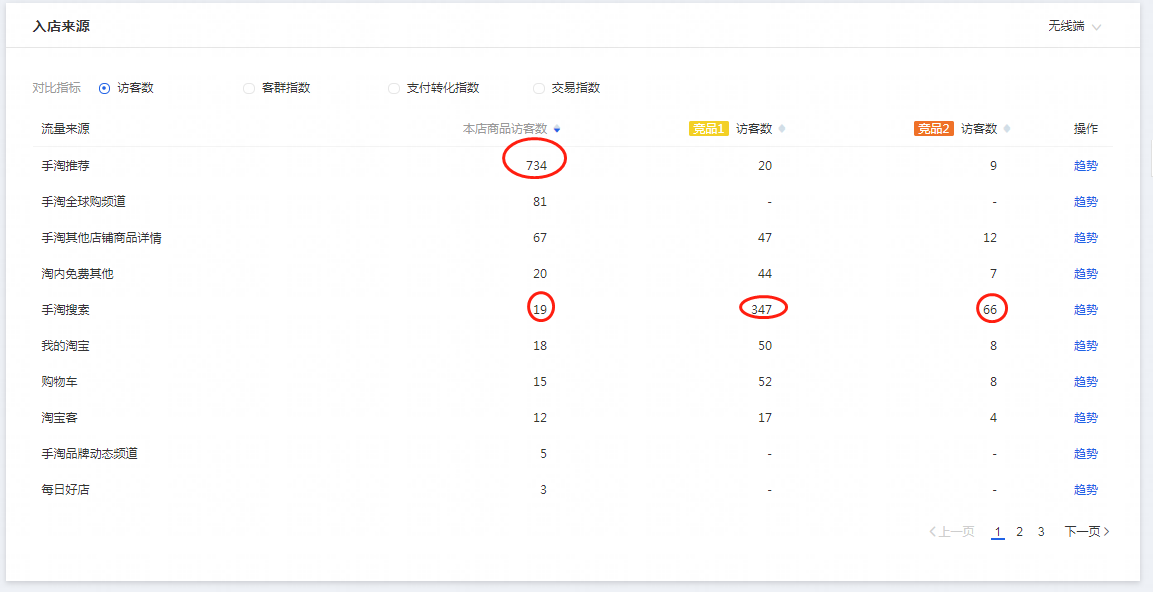This screenshot has height=592, width=1153.
Task: Click the 66 竞品2 visitor value
Action: click(x=990, y=310)
